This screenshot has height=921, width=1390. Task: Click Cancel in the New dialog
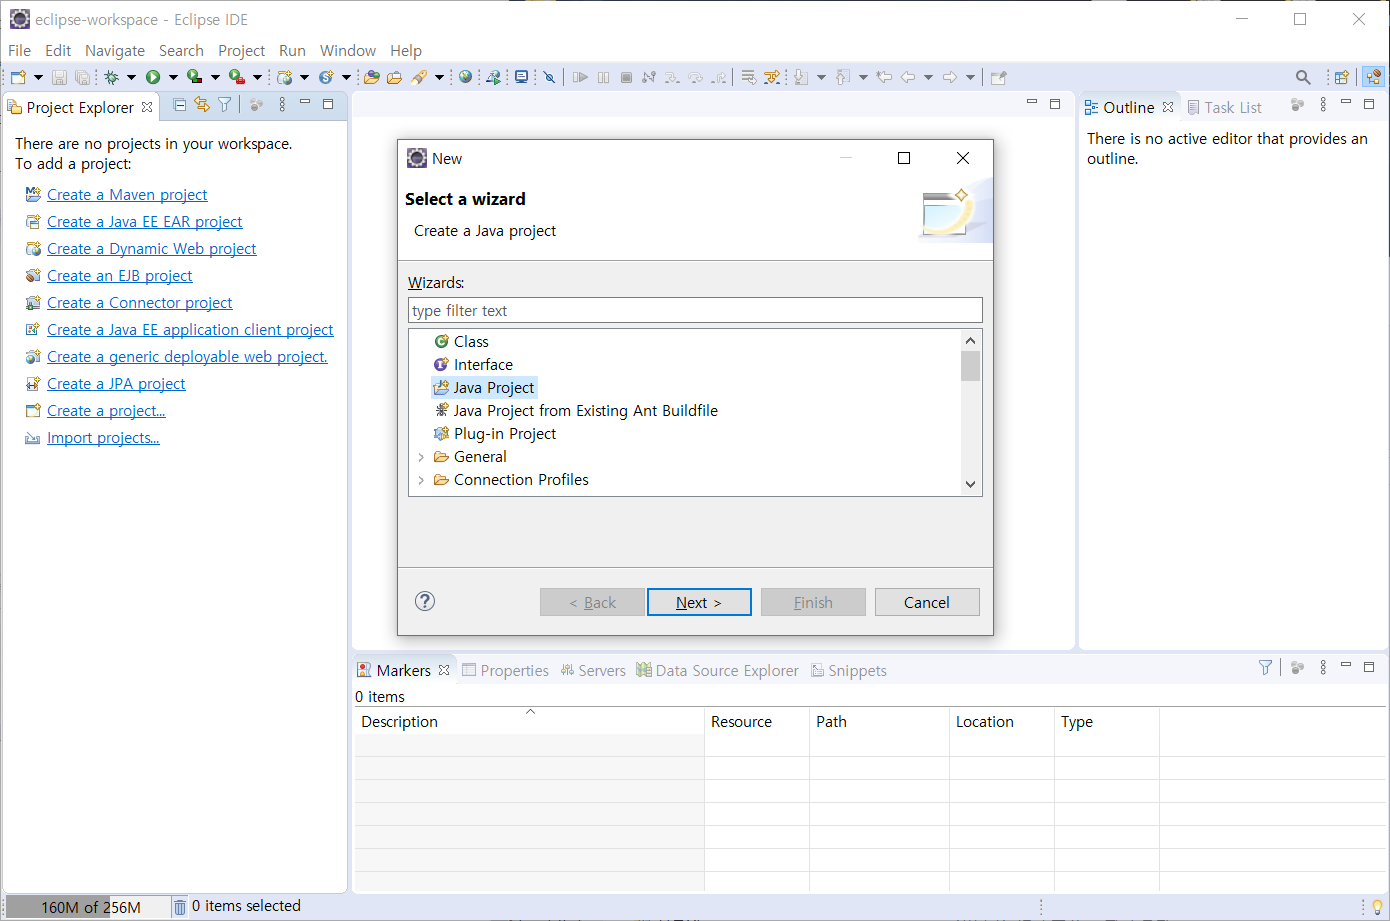pyautogui.click(x=927, y=602)
